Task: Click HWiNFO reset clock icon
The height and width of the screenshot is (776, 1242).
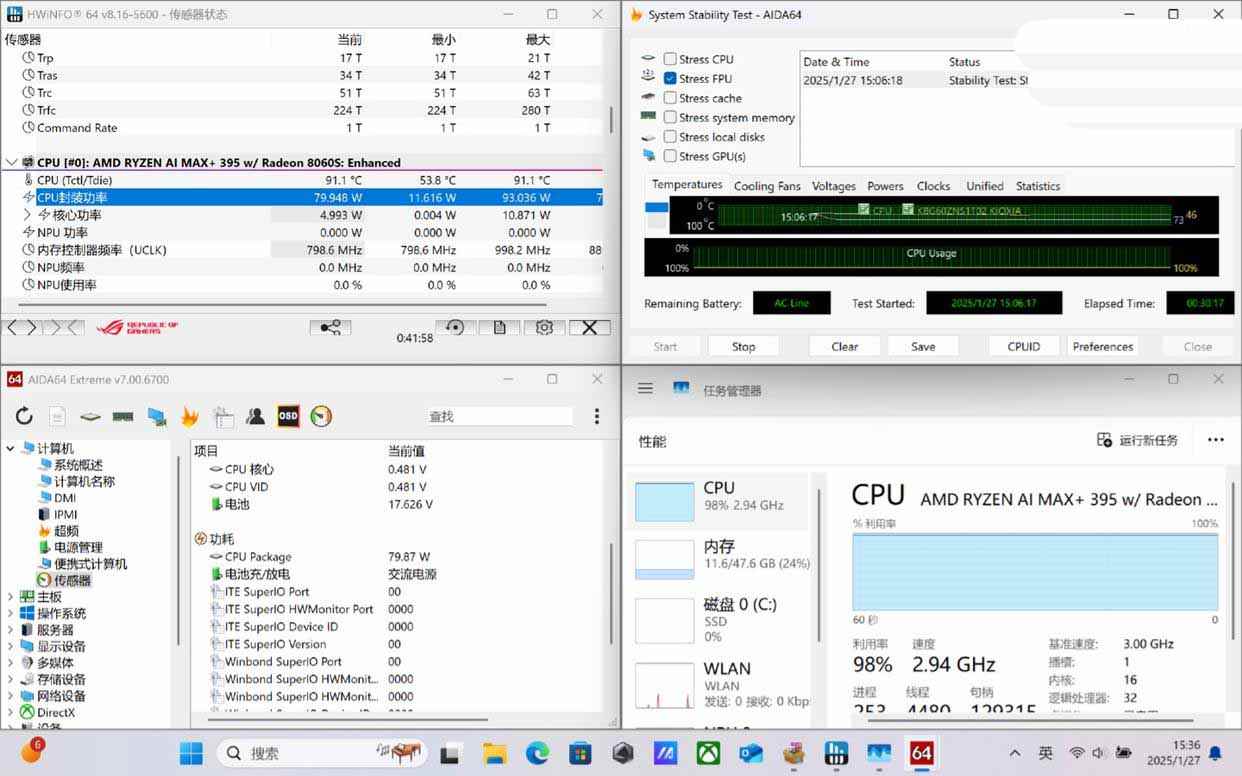Action: coord(455,328)
